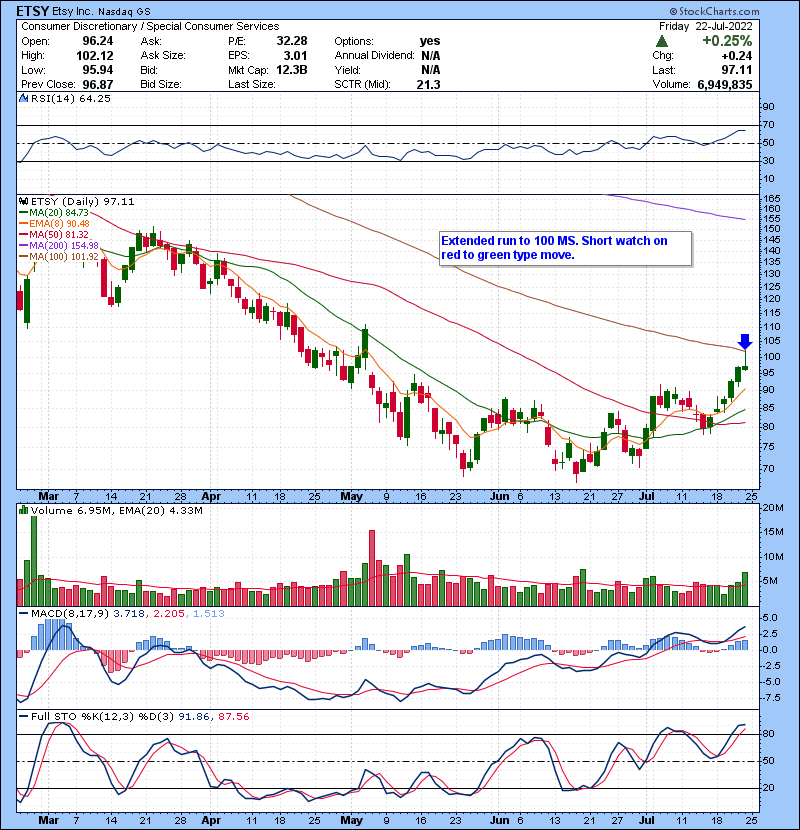This screenshot has height=830, width=800.
Task: Click the May label on price chart axis
Action: click(351, 497)
